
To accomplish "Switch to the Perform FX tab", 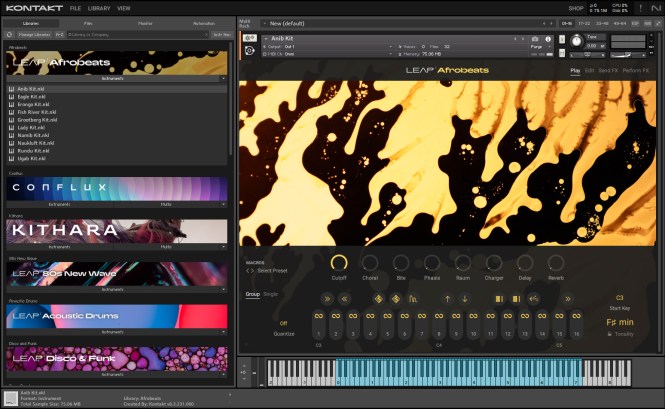I will [x=636, y=70].
